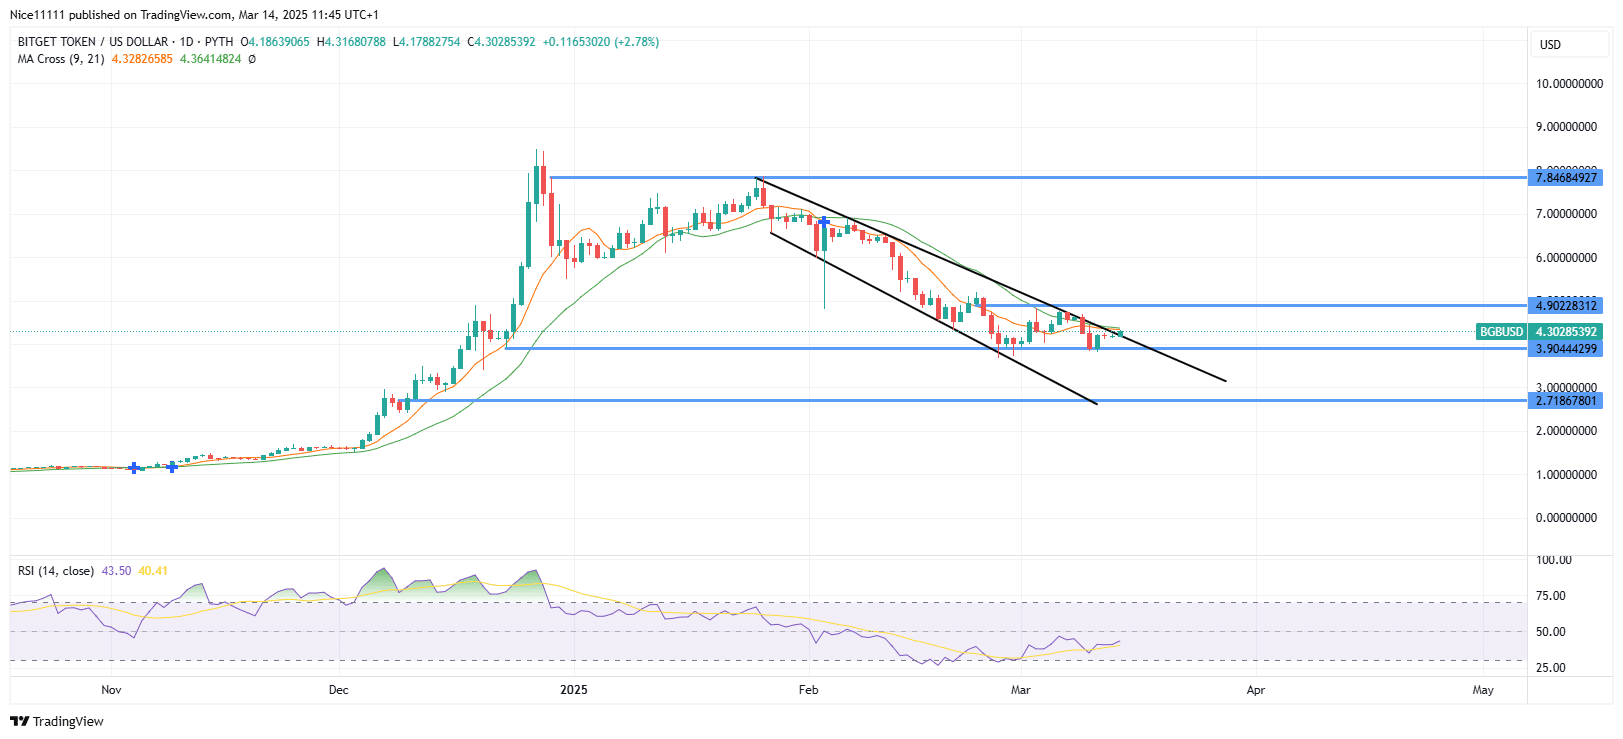Click the low value L4.17882754

coord(427,42)
